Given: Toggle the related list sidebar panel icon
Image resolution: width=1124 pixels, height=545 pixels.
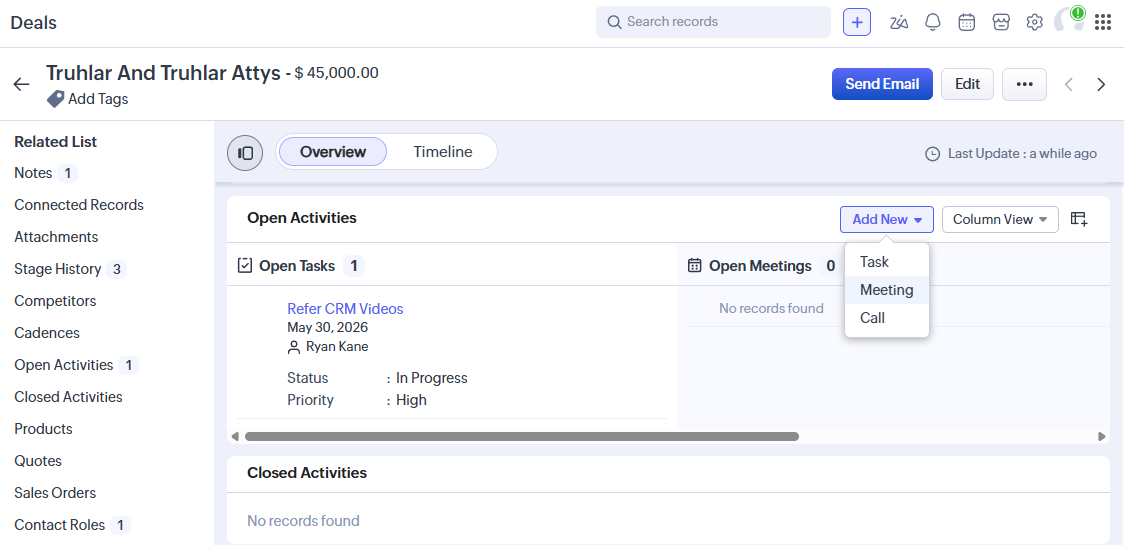Looking at the screenshot, I should point(245,153).
